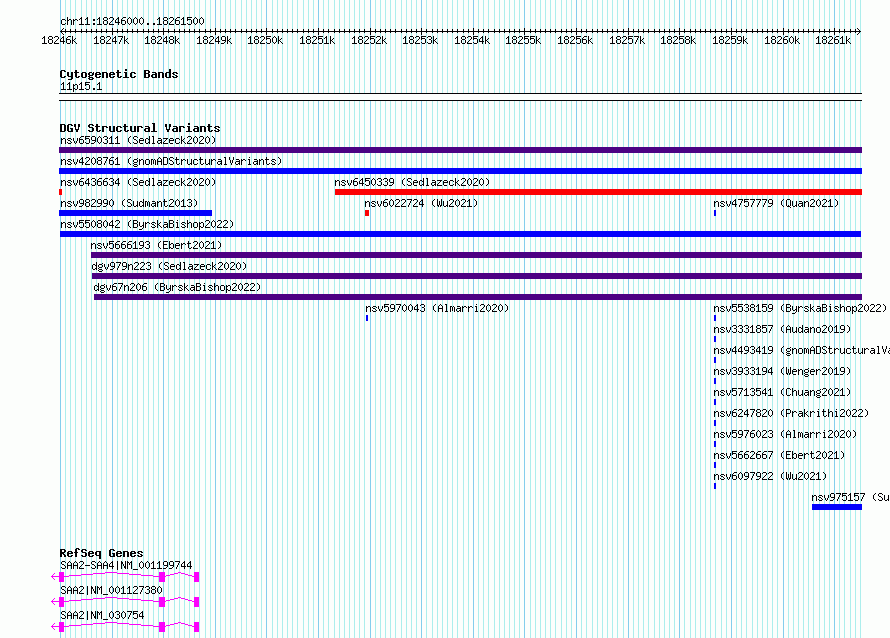This screenshot has width=890, height=638.
Task: Click the blue nsv4208761 variant bar
Action: point(460,171)
